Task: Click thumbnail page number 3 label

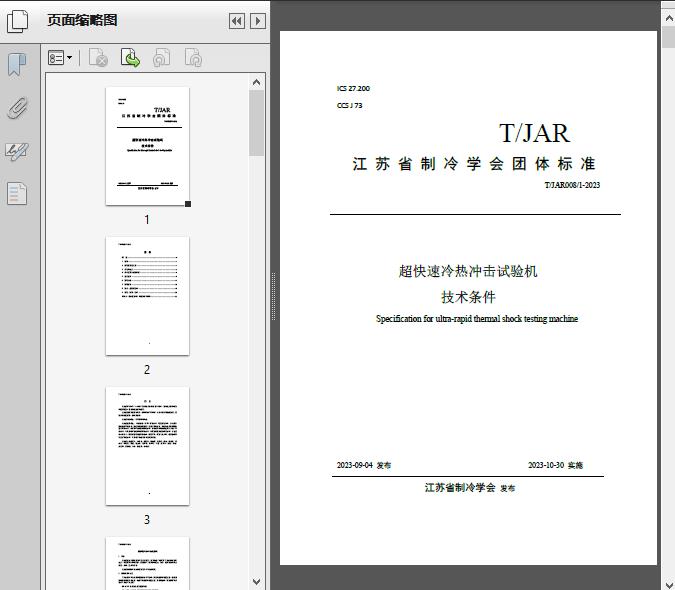Action: (x=147, y=520)
